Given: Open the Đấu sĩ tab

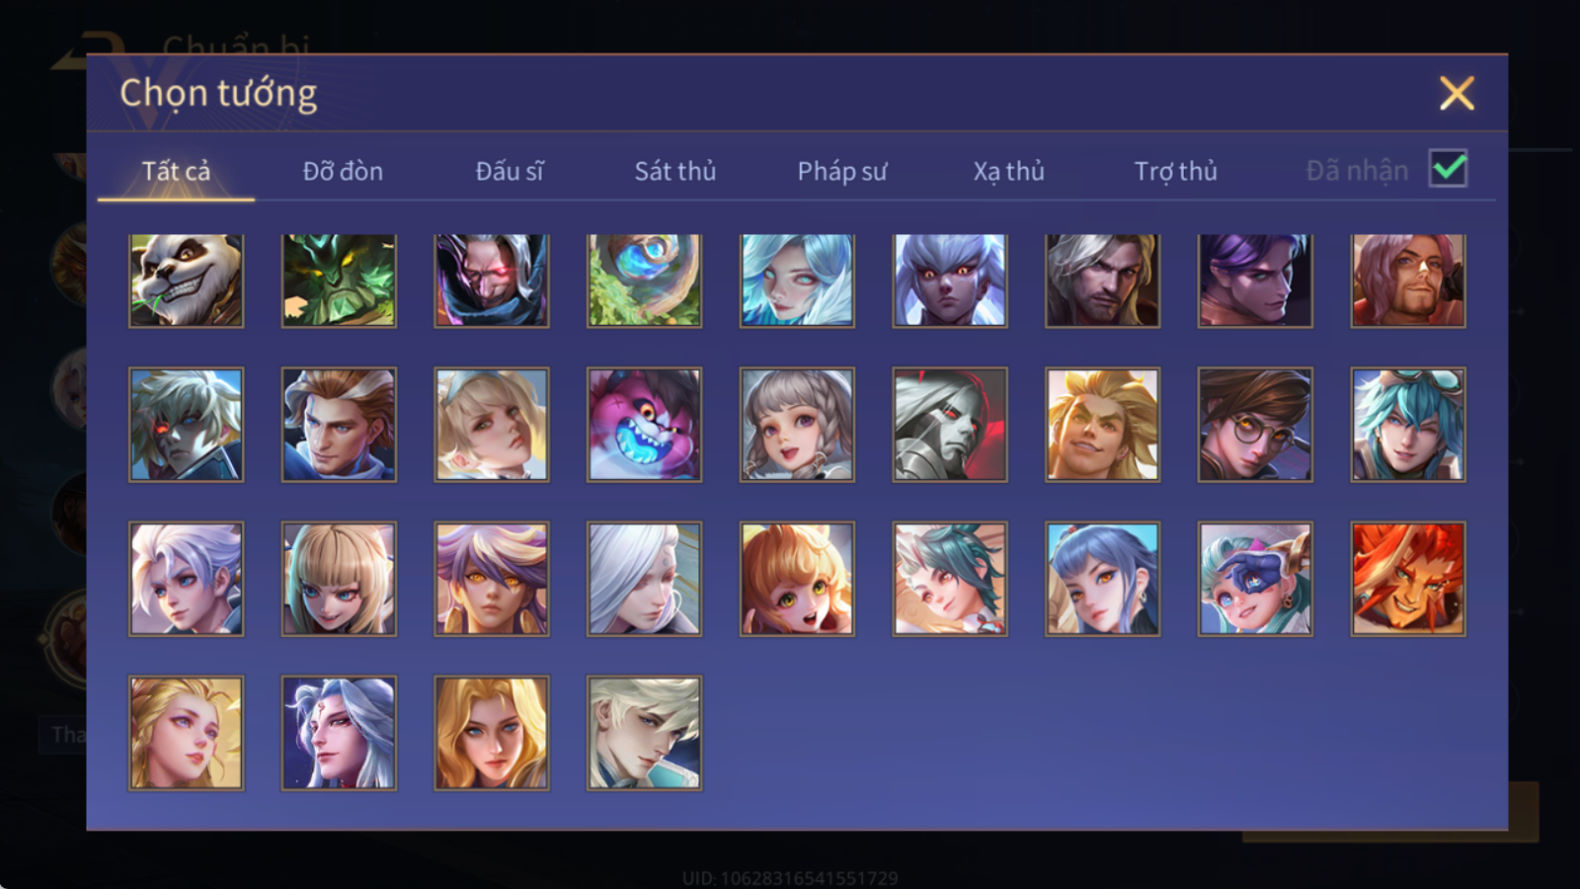Looking at the screenshot, I should tap(509, 171).
